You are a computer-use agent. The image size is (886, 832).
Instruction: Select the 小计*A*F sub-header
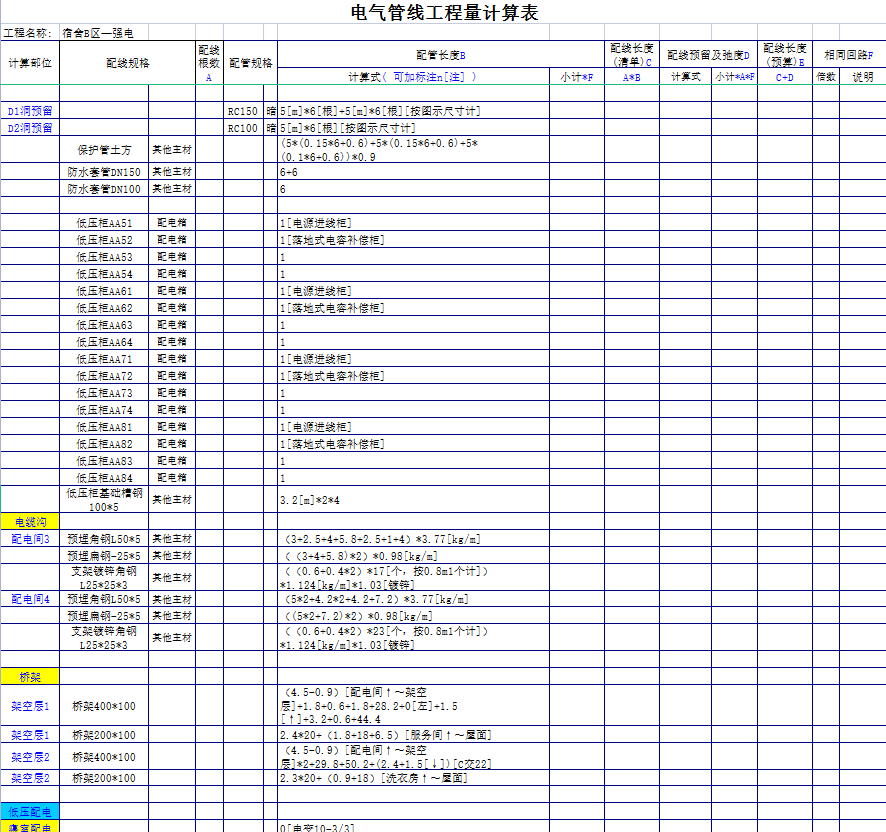coord(735,77)
